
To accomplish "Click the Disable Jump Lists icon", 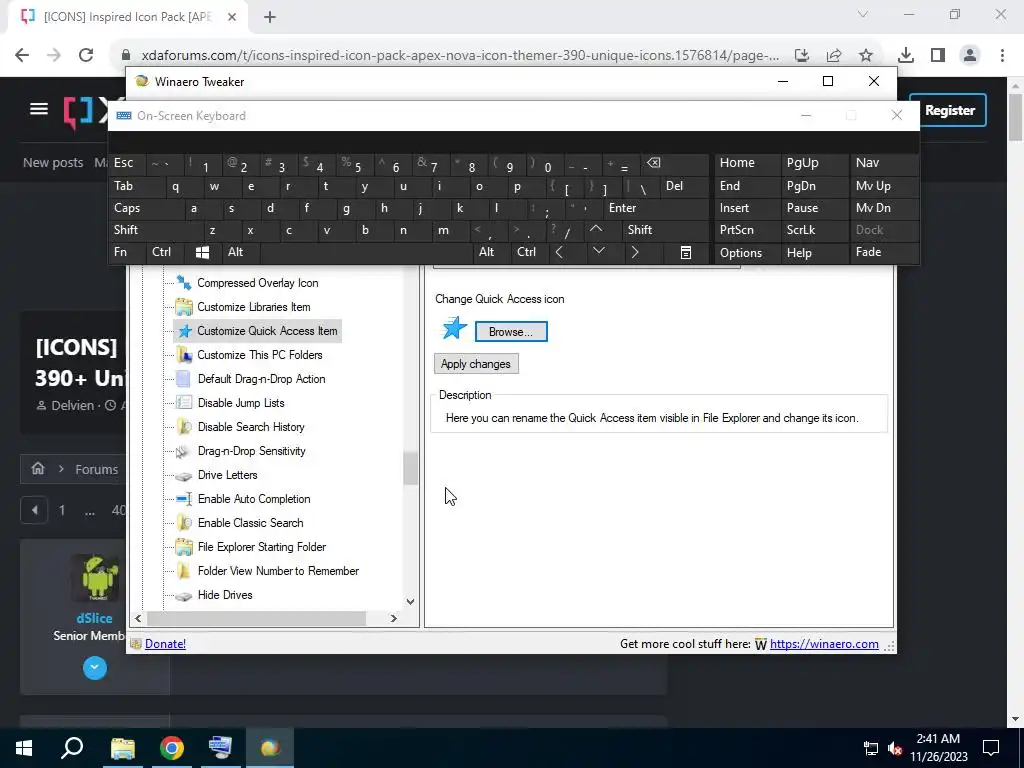I will (184, 403).
